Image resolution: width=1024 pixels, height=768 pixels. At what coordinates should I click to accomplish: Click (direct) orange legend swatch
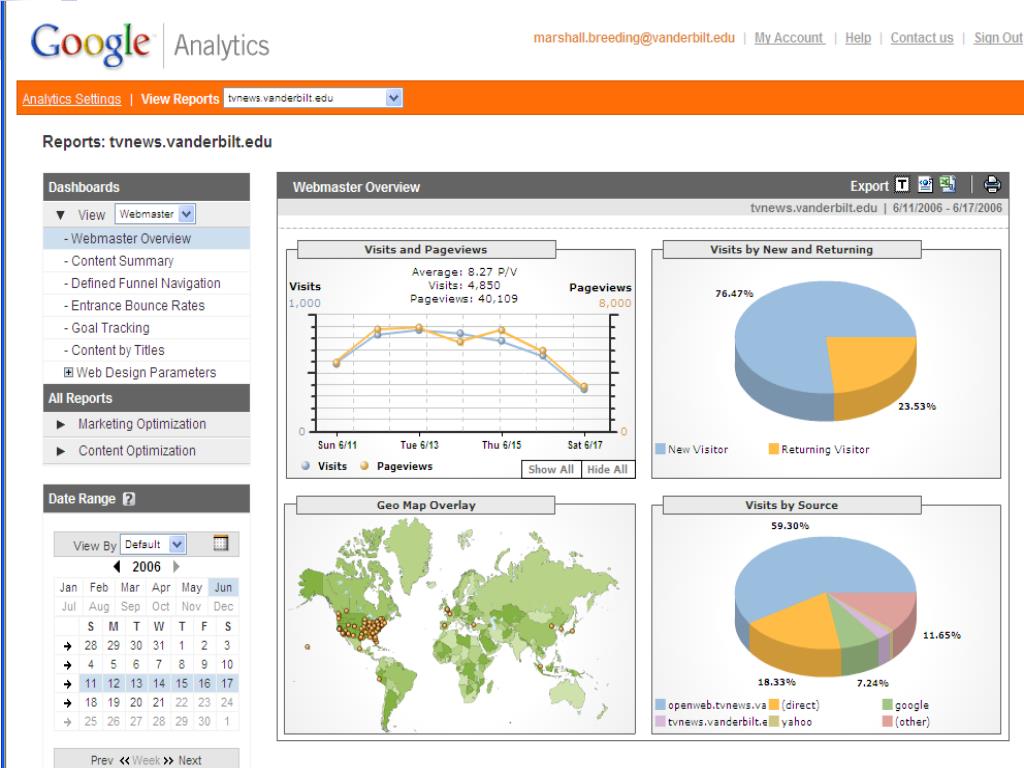point(774,705)
